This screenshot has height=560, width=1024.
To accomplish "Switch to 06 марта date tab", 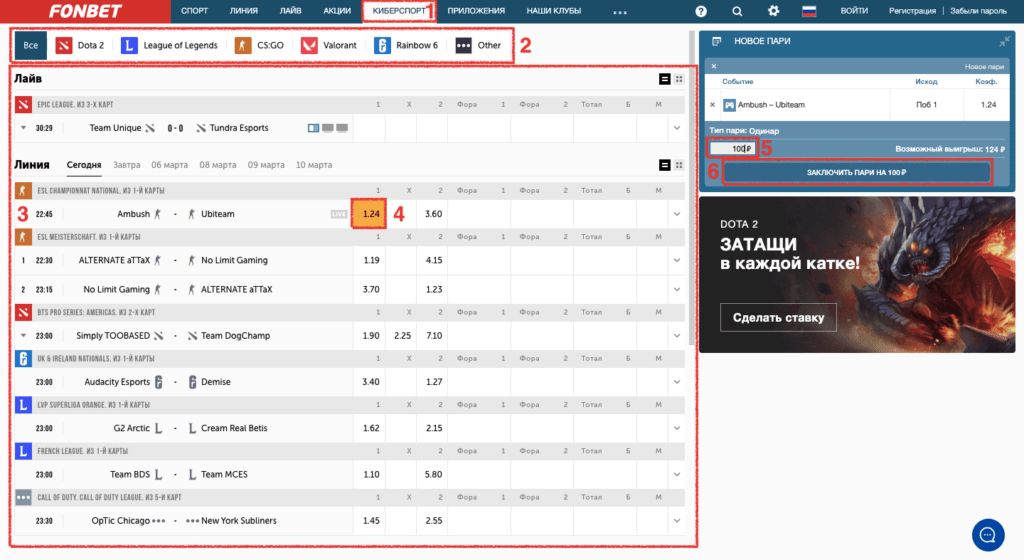I will pyautogui.click(x=169, y=165).
